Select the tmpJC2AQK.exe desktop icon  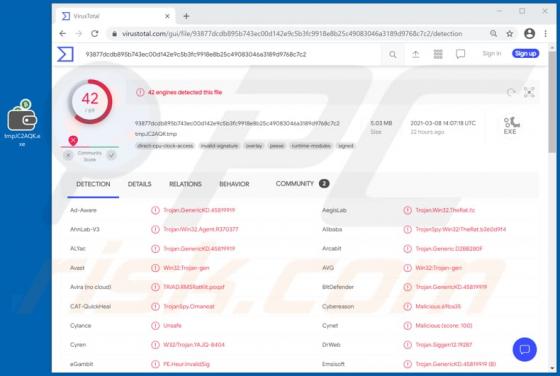(22, 122)
